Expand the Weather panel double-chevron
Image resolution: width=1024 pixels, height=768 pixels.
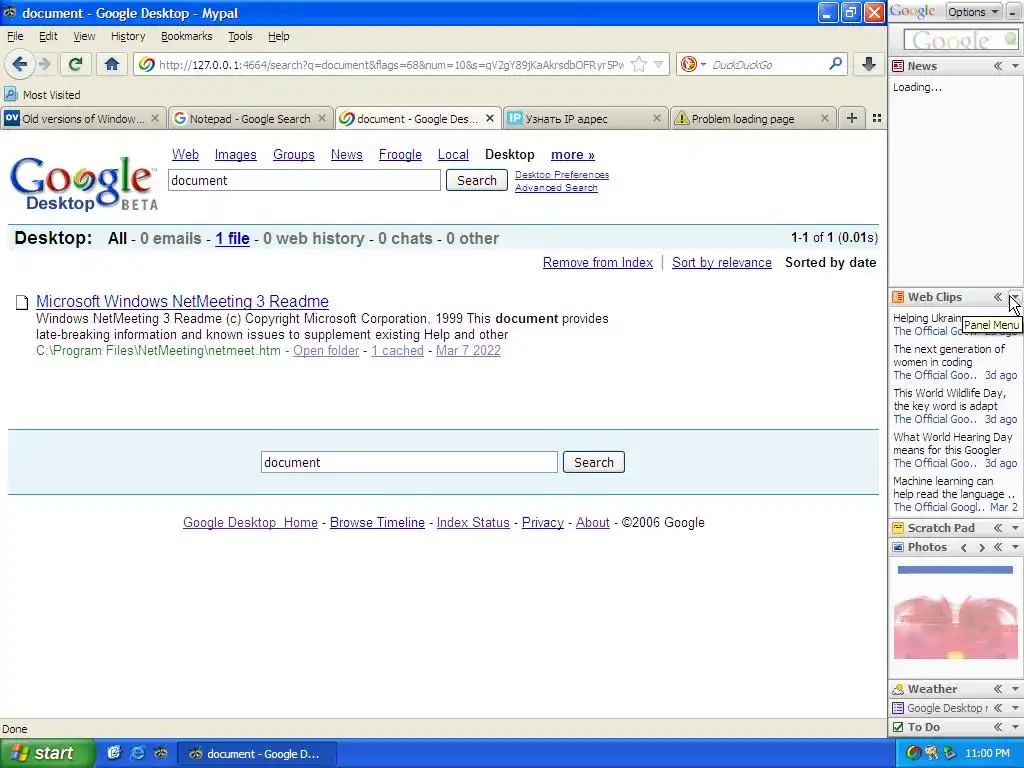click(x=998, y=689)
